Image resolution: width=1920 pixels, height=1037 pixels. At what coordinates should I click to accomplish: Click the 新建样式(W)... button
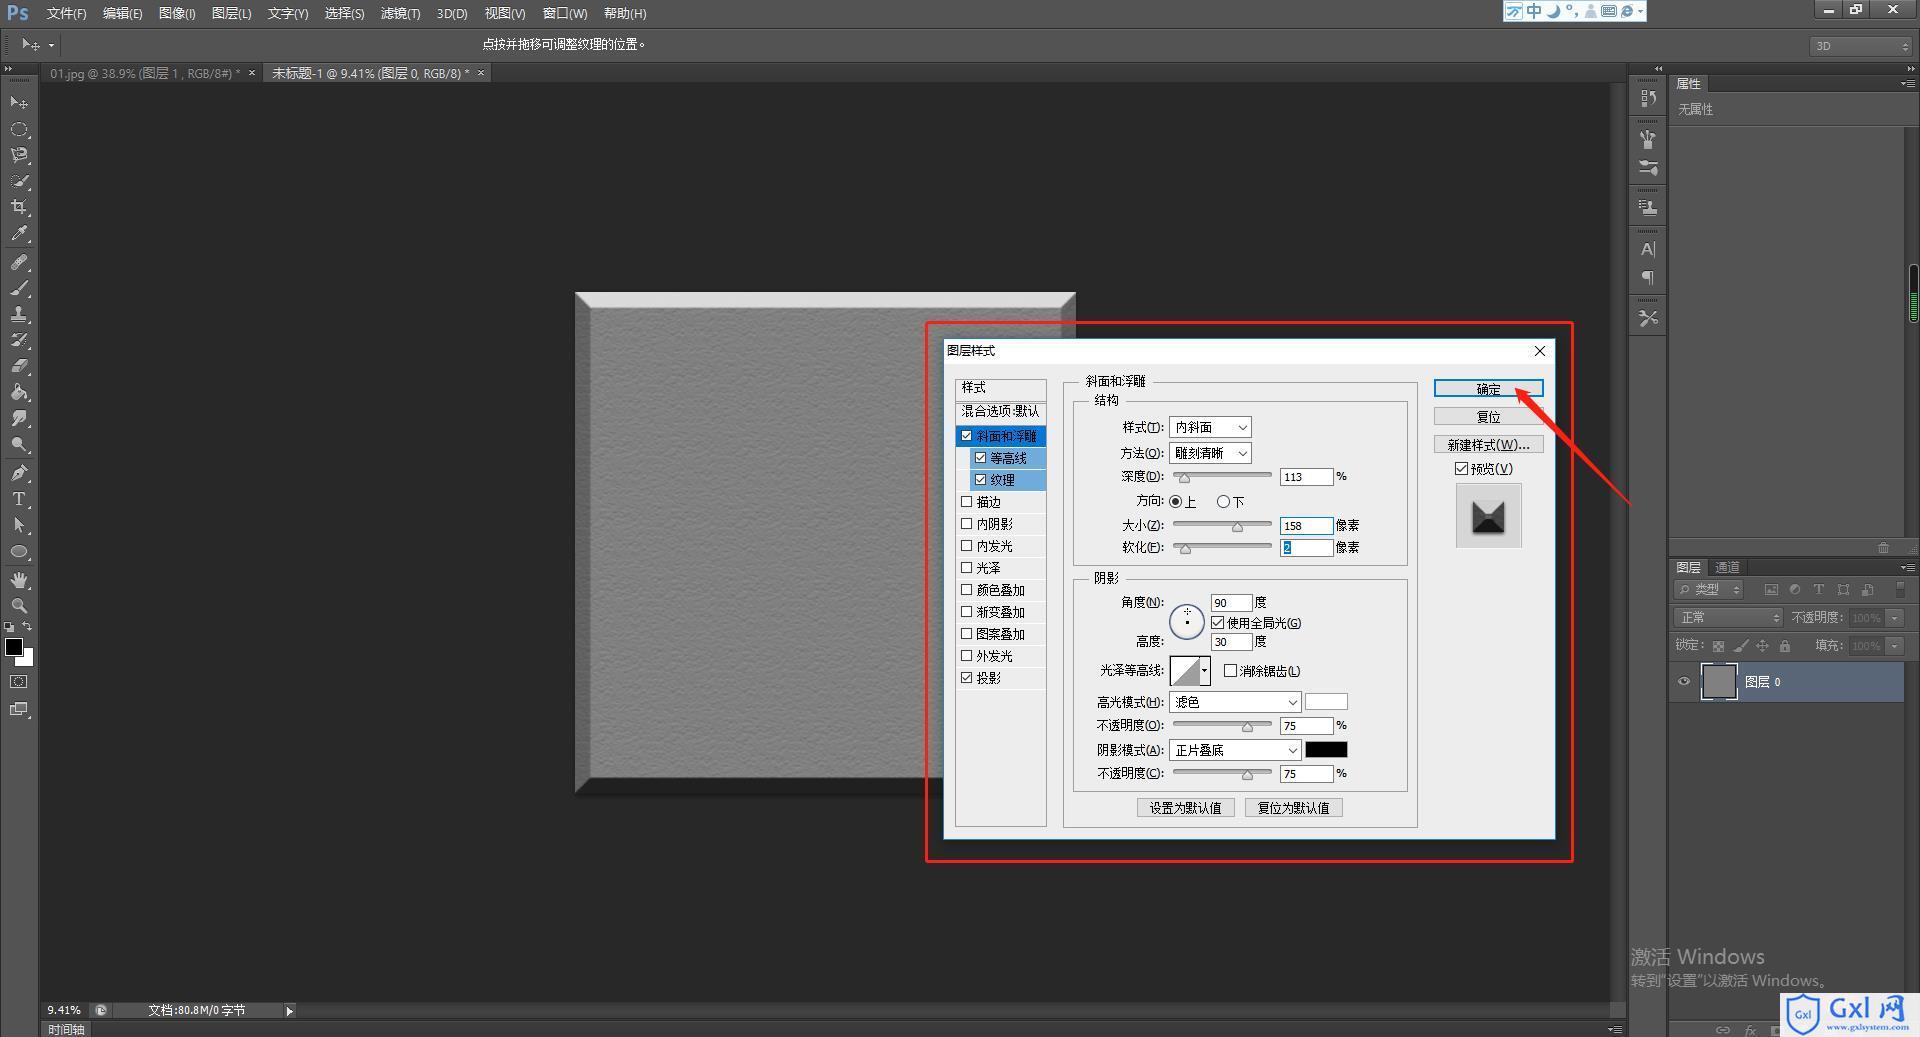click(1488, 445)
